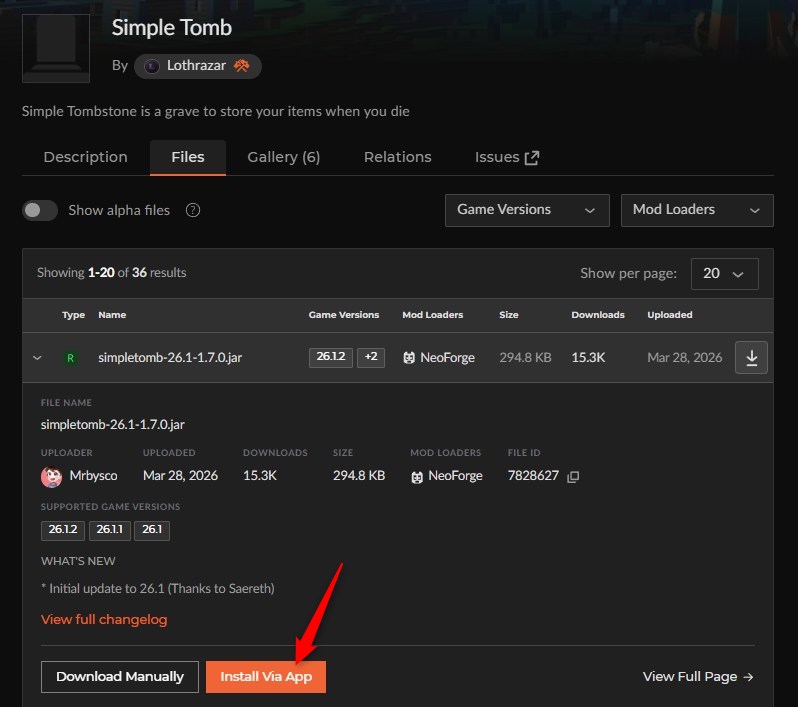Toggle Show alpha files switch

[40, 210]
